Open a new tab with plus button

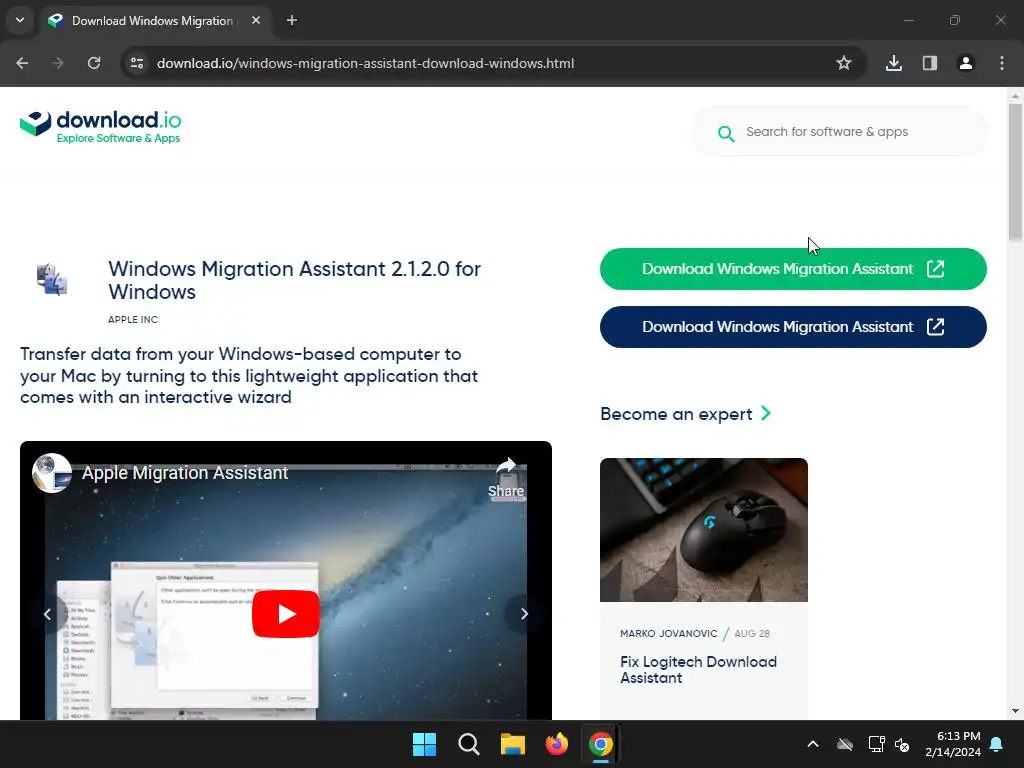[292, 20]
